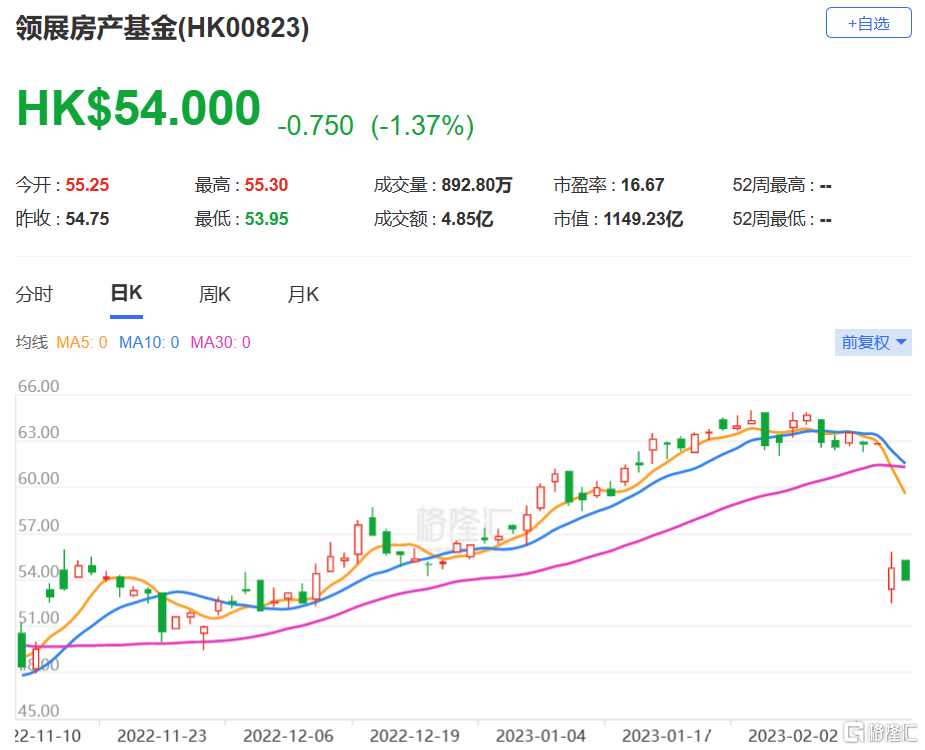Image resolution: width=925 pixels, height=750 pixels.
Task: Click the 成交量 value 892.80万
Action: tap(477, 185)
